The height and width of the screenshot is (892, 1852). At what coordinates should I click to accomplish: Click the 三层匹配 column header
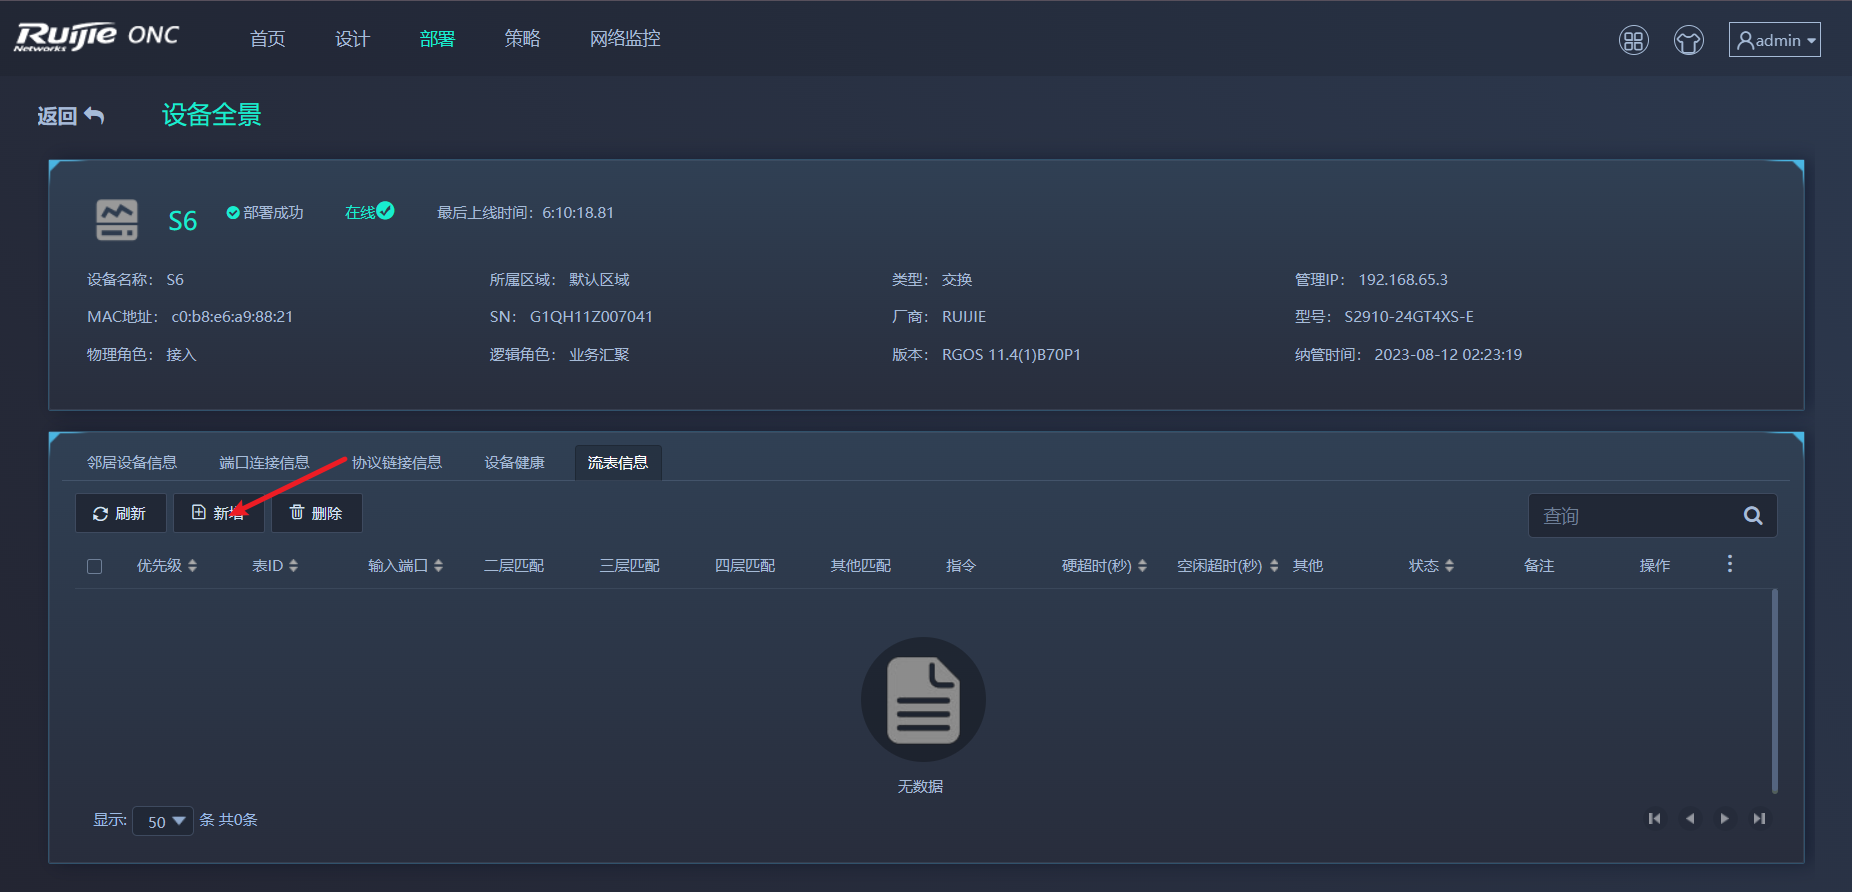629,566
